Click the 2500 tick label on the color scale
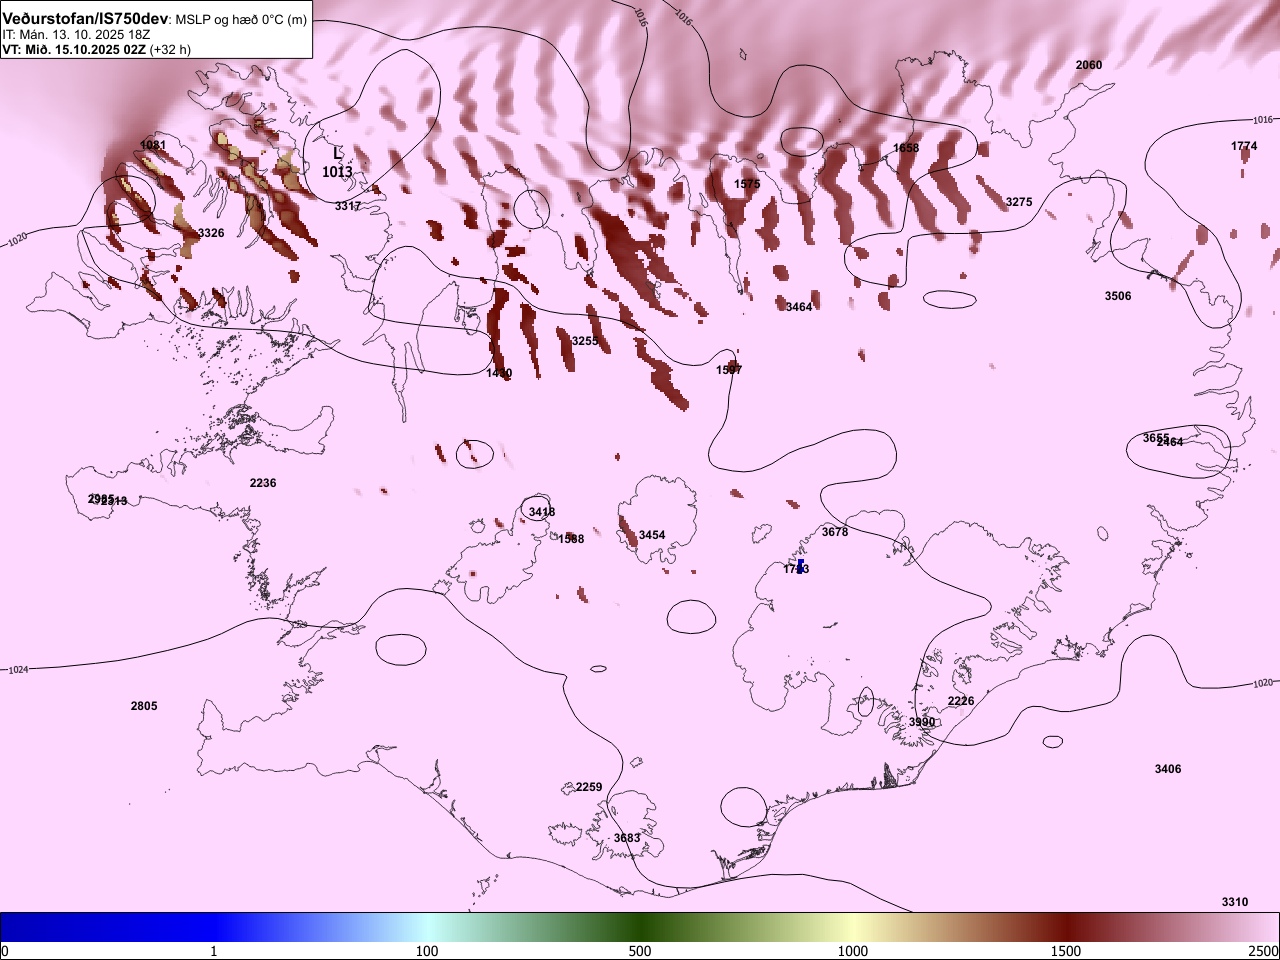 tap(1263, 950)
